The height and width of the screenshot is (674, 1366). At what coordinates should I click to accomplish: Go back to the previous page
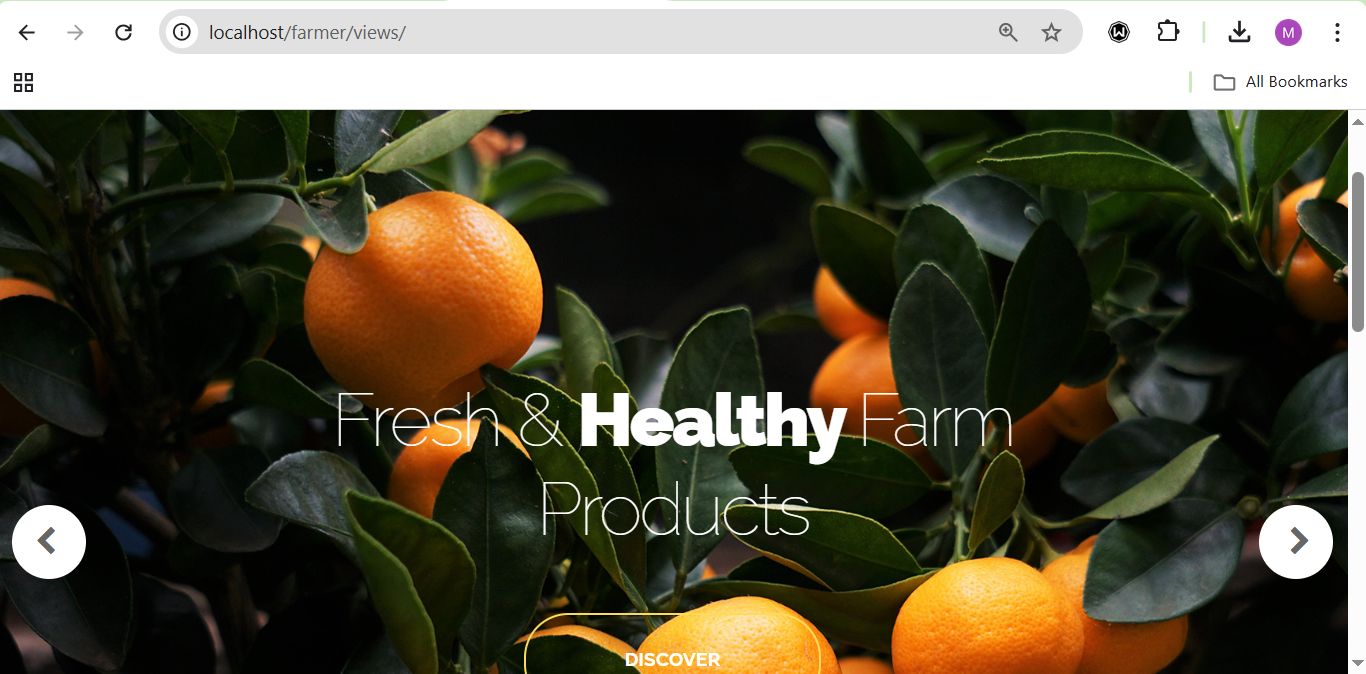coord(27,32)
